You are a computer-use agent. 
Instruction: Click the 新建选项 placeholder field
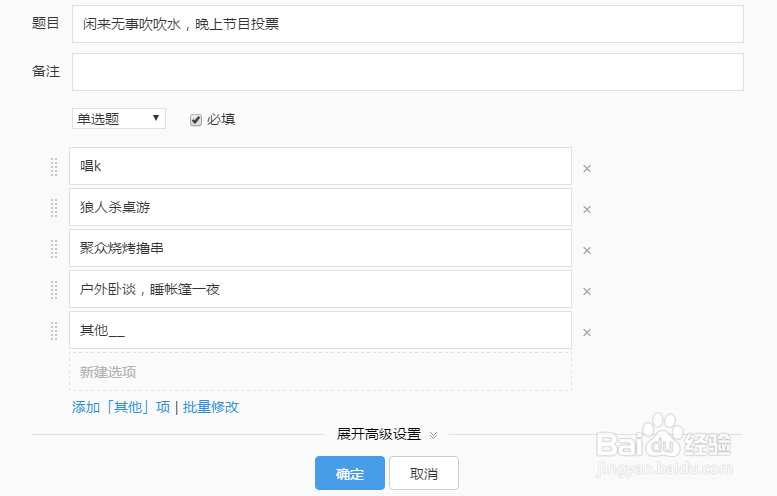pyautogui.click(x=321, y=372)
